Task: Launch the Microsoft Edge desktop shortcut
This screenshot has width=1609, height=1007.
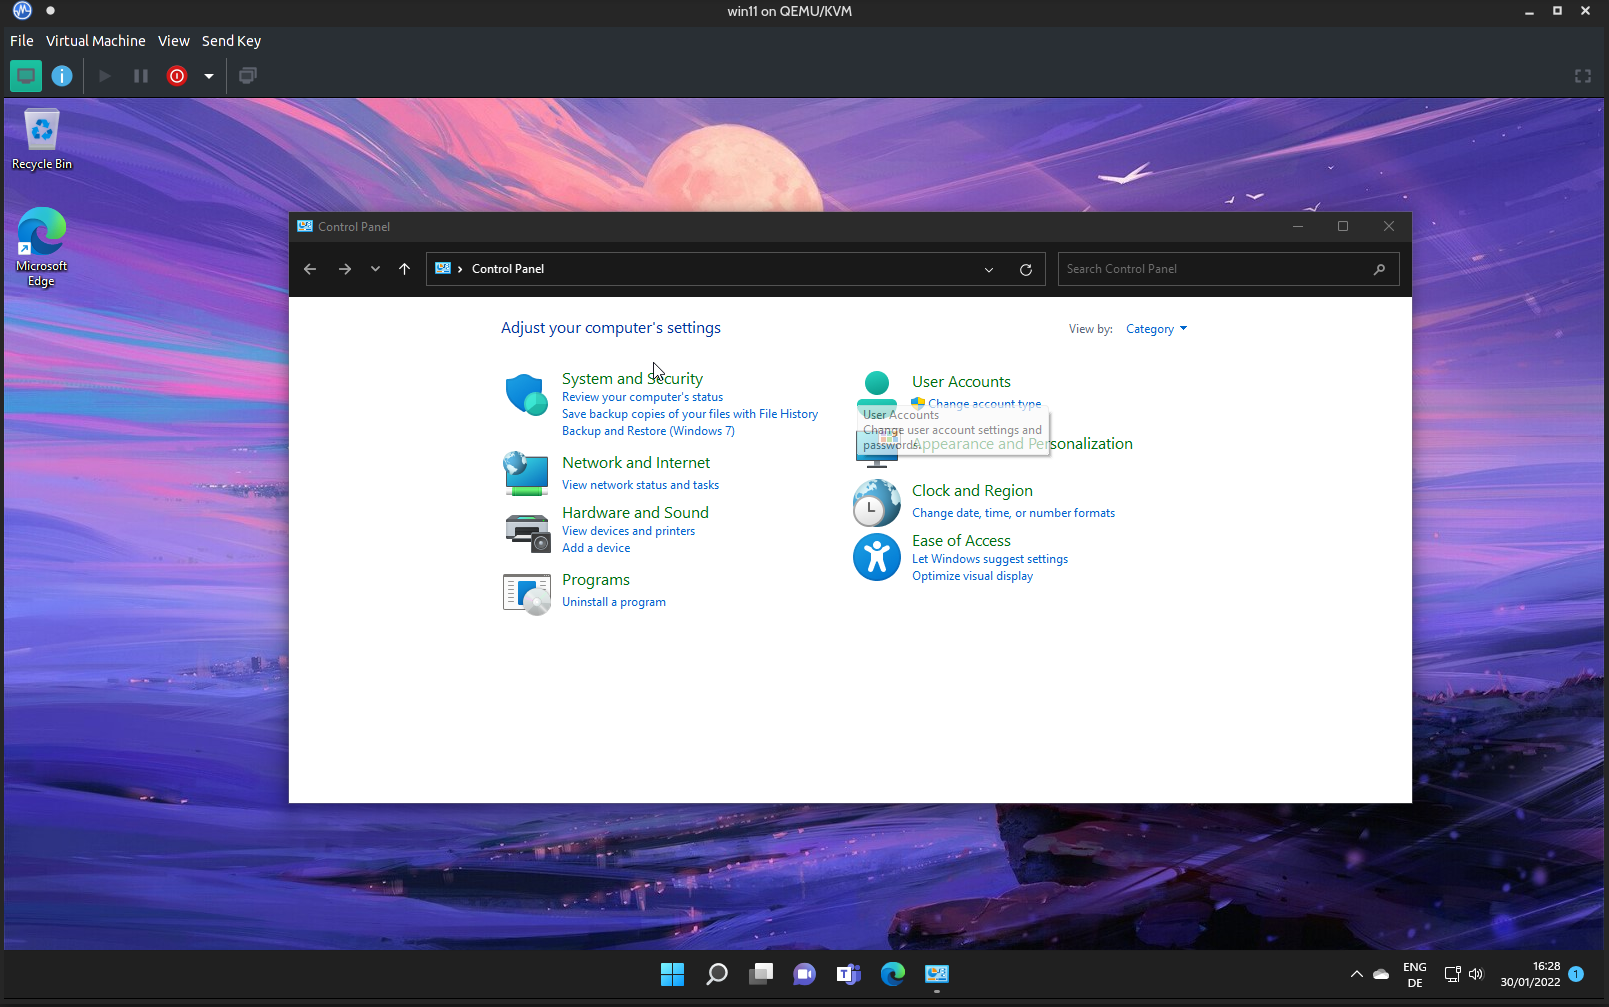Action: 41,247
